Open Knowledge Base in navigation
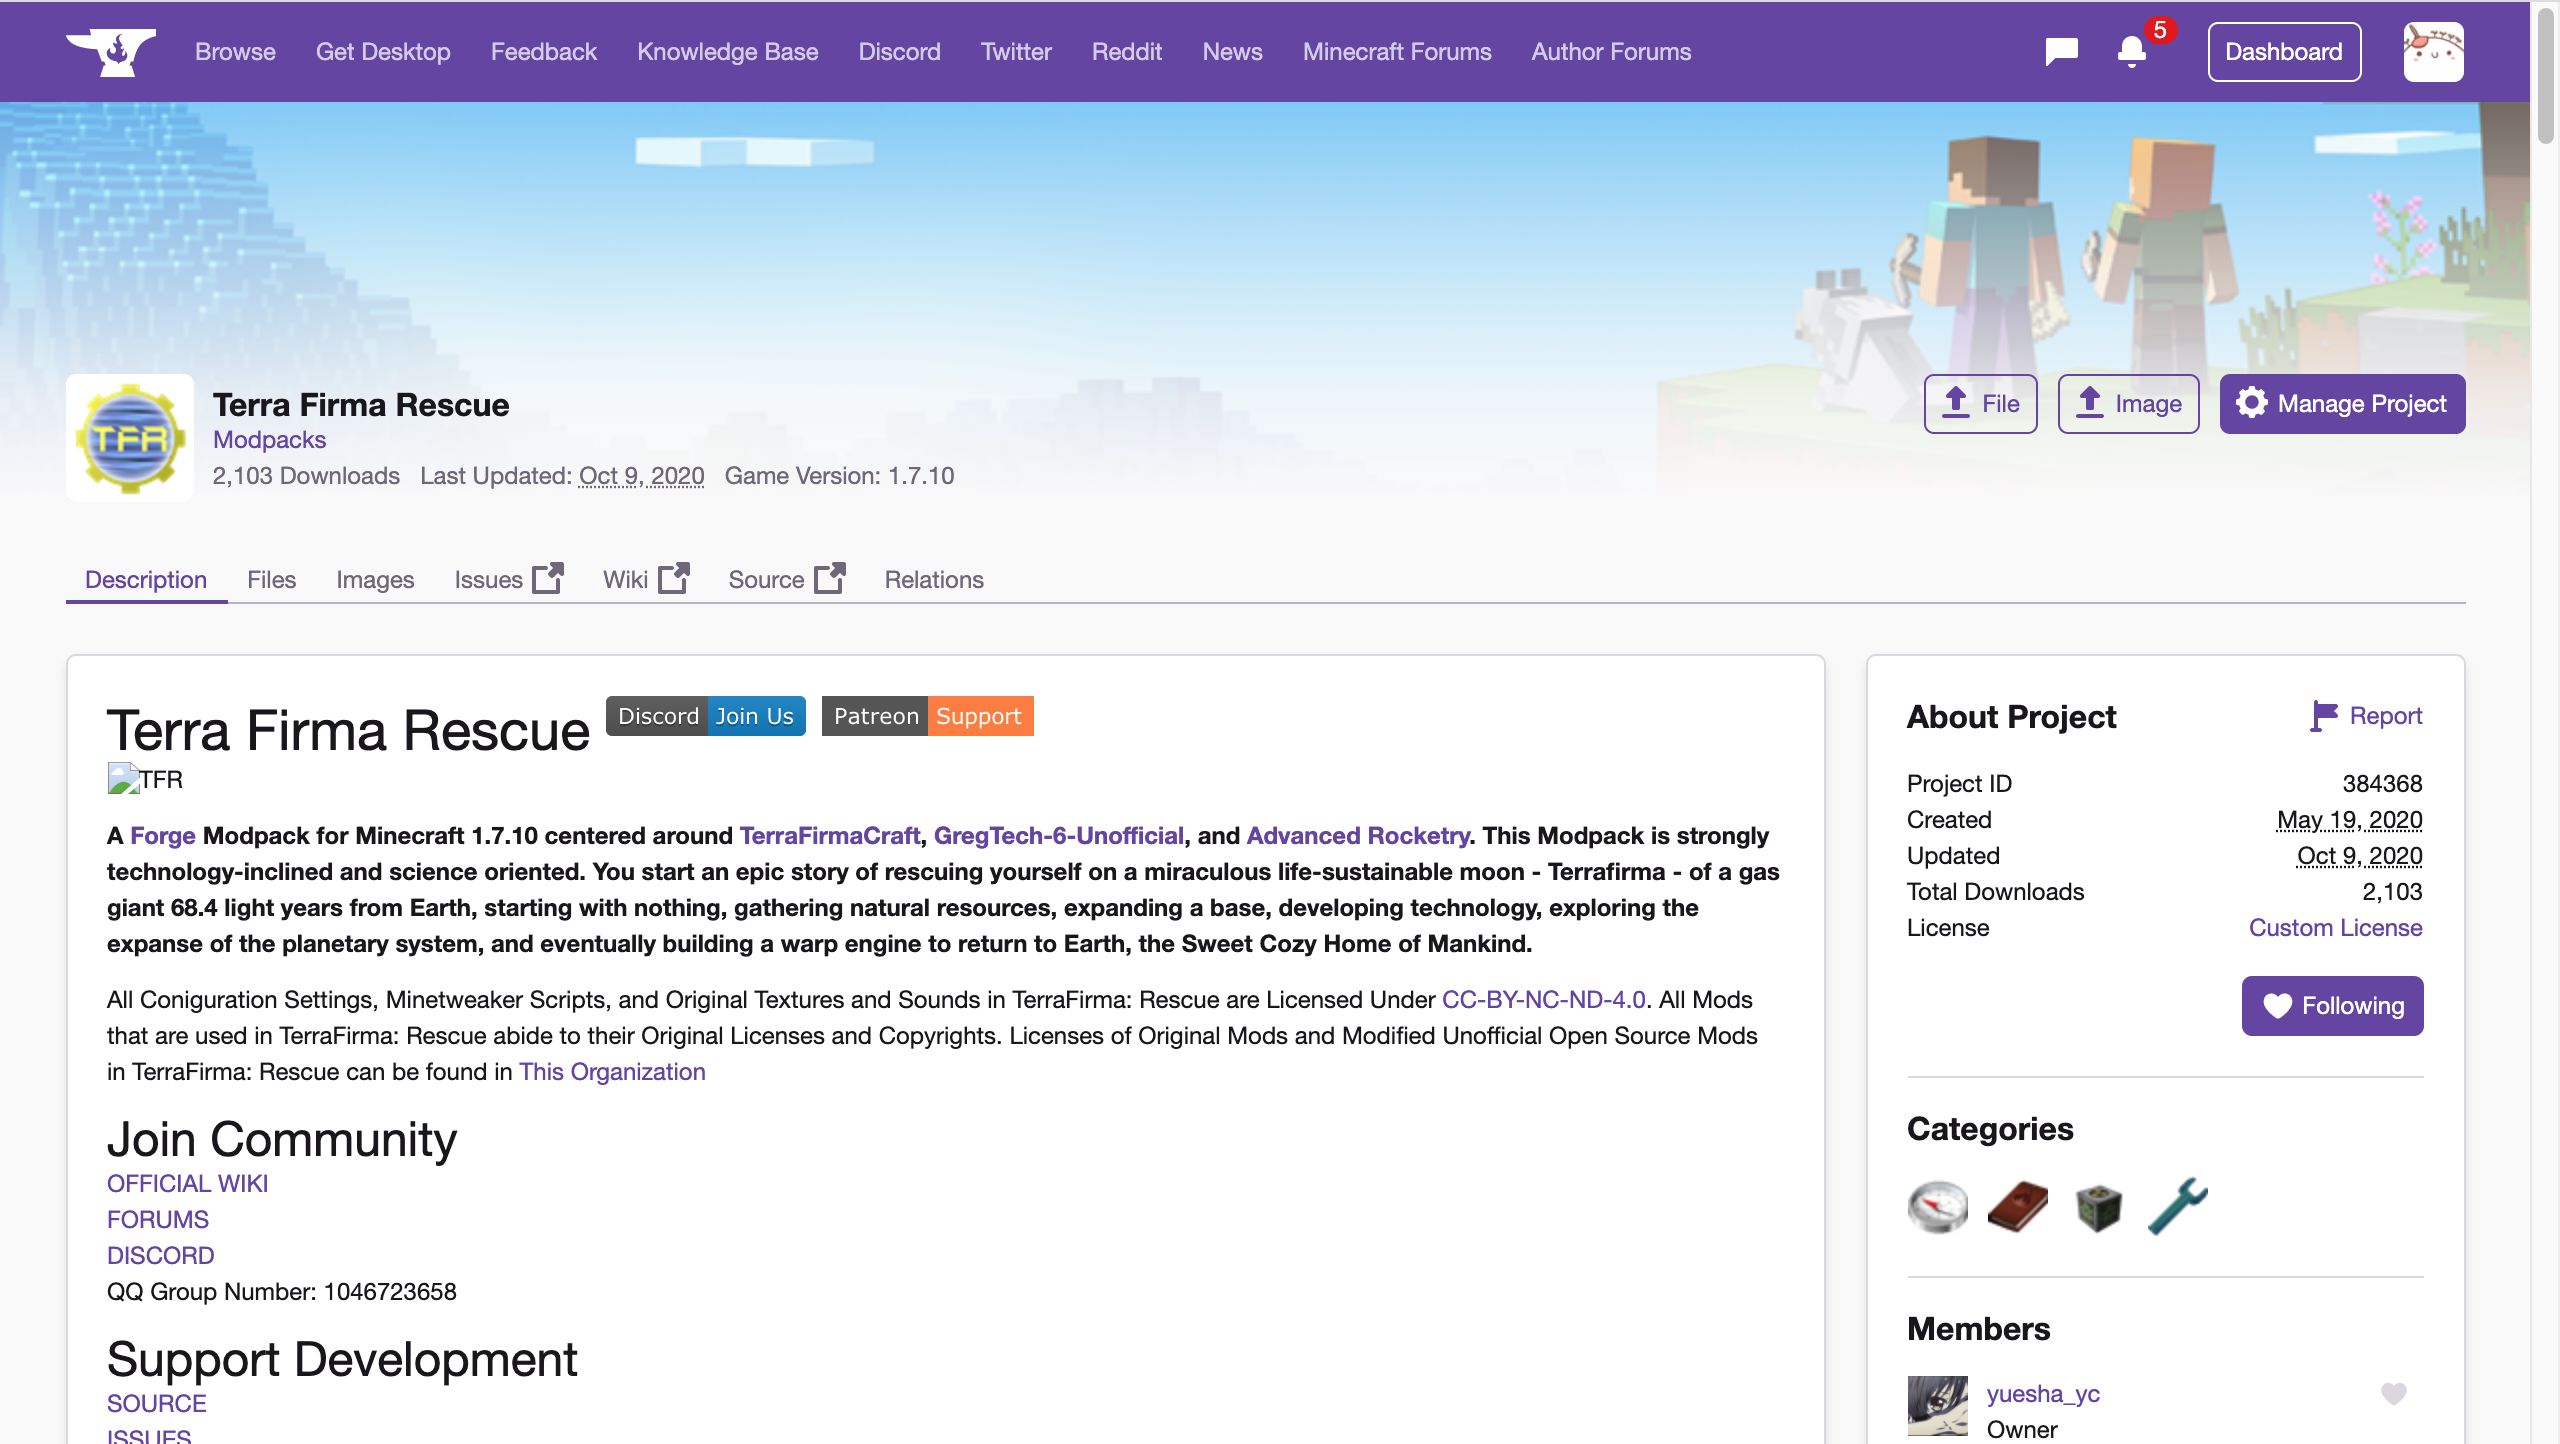 727,52
